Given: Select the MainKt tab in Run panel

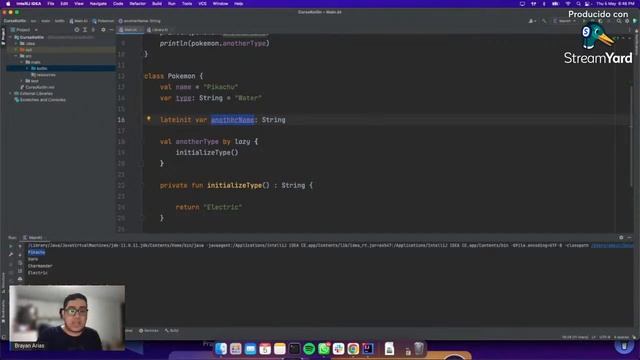Looking at the screenshot, I should pos(34,238).
